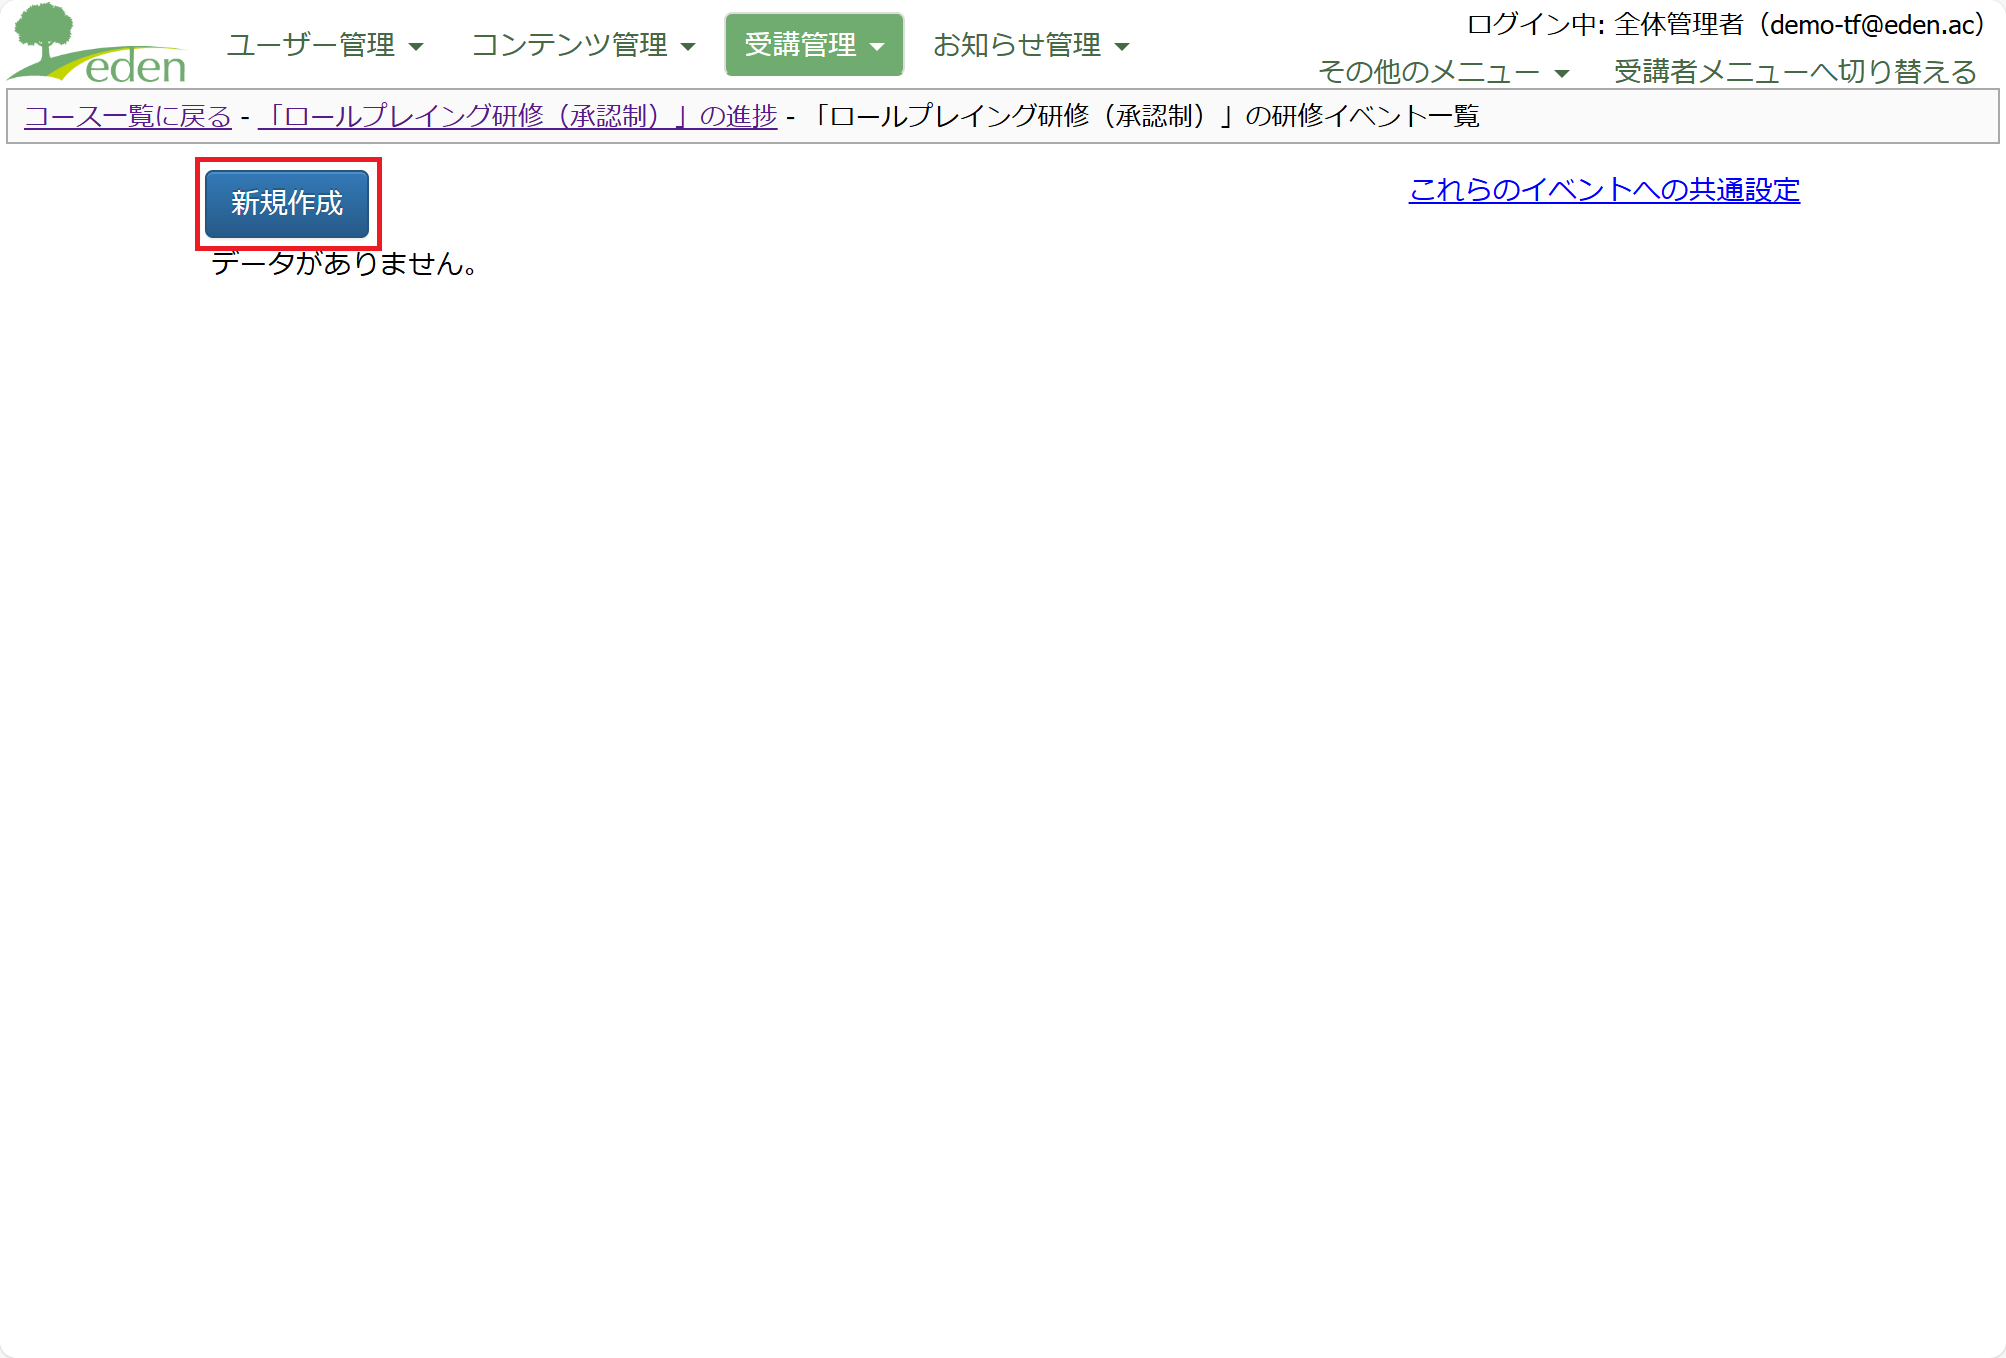
Task: Click the ログイン中: 全体管理者 account text
Action: [x=1725, y=25]
